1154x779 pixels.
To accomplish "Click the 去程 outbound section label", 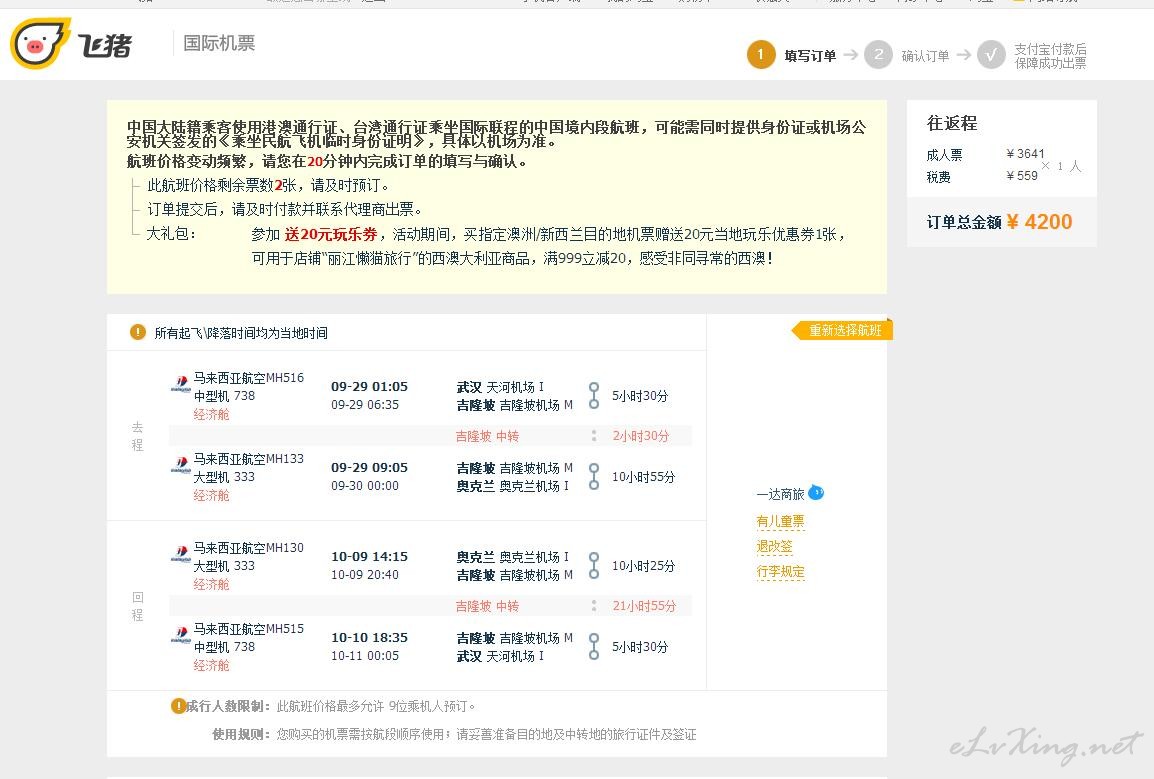I will pos(138,436).
